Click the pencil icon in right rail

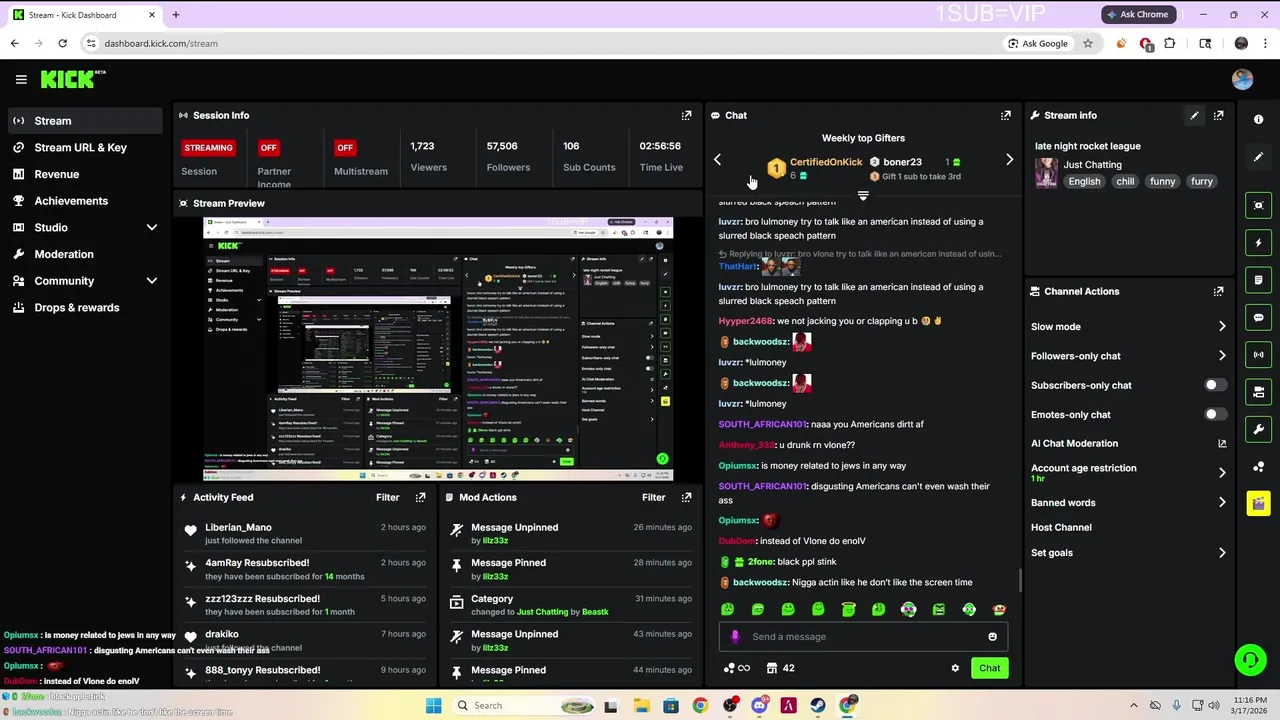1258,157
